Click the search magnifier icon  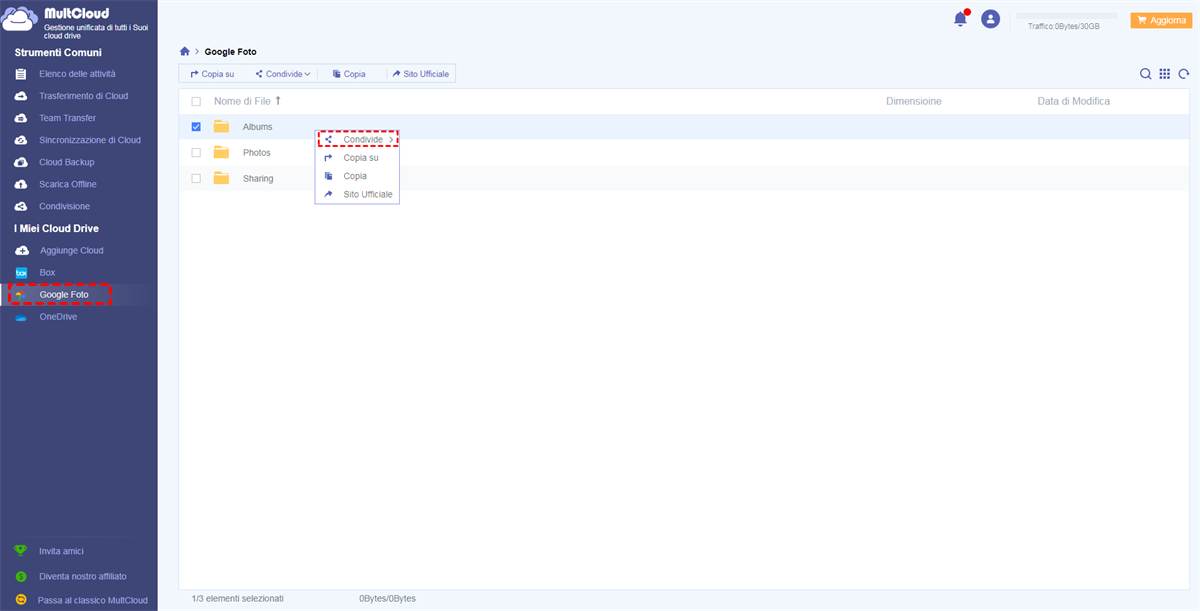tap(1146, 74)
